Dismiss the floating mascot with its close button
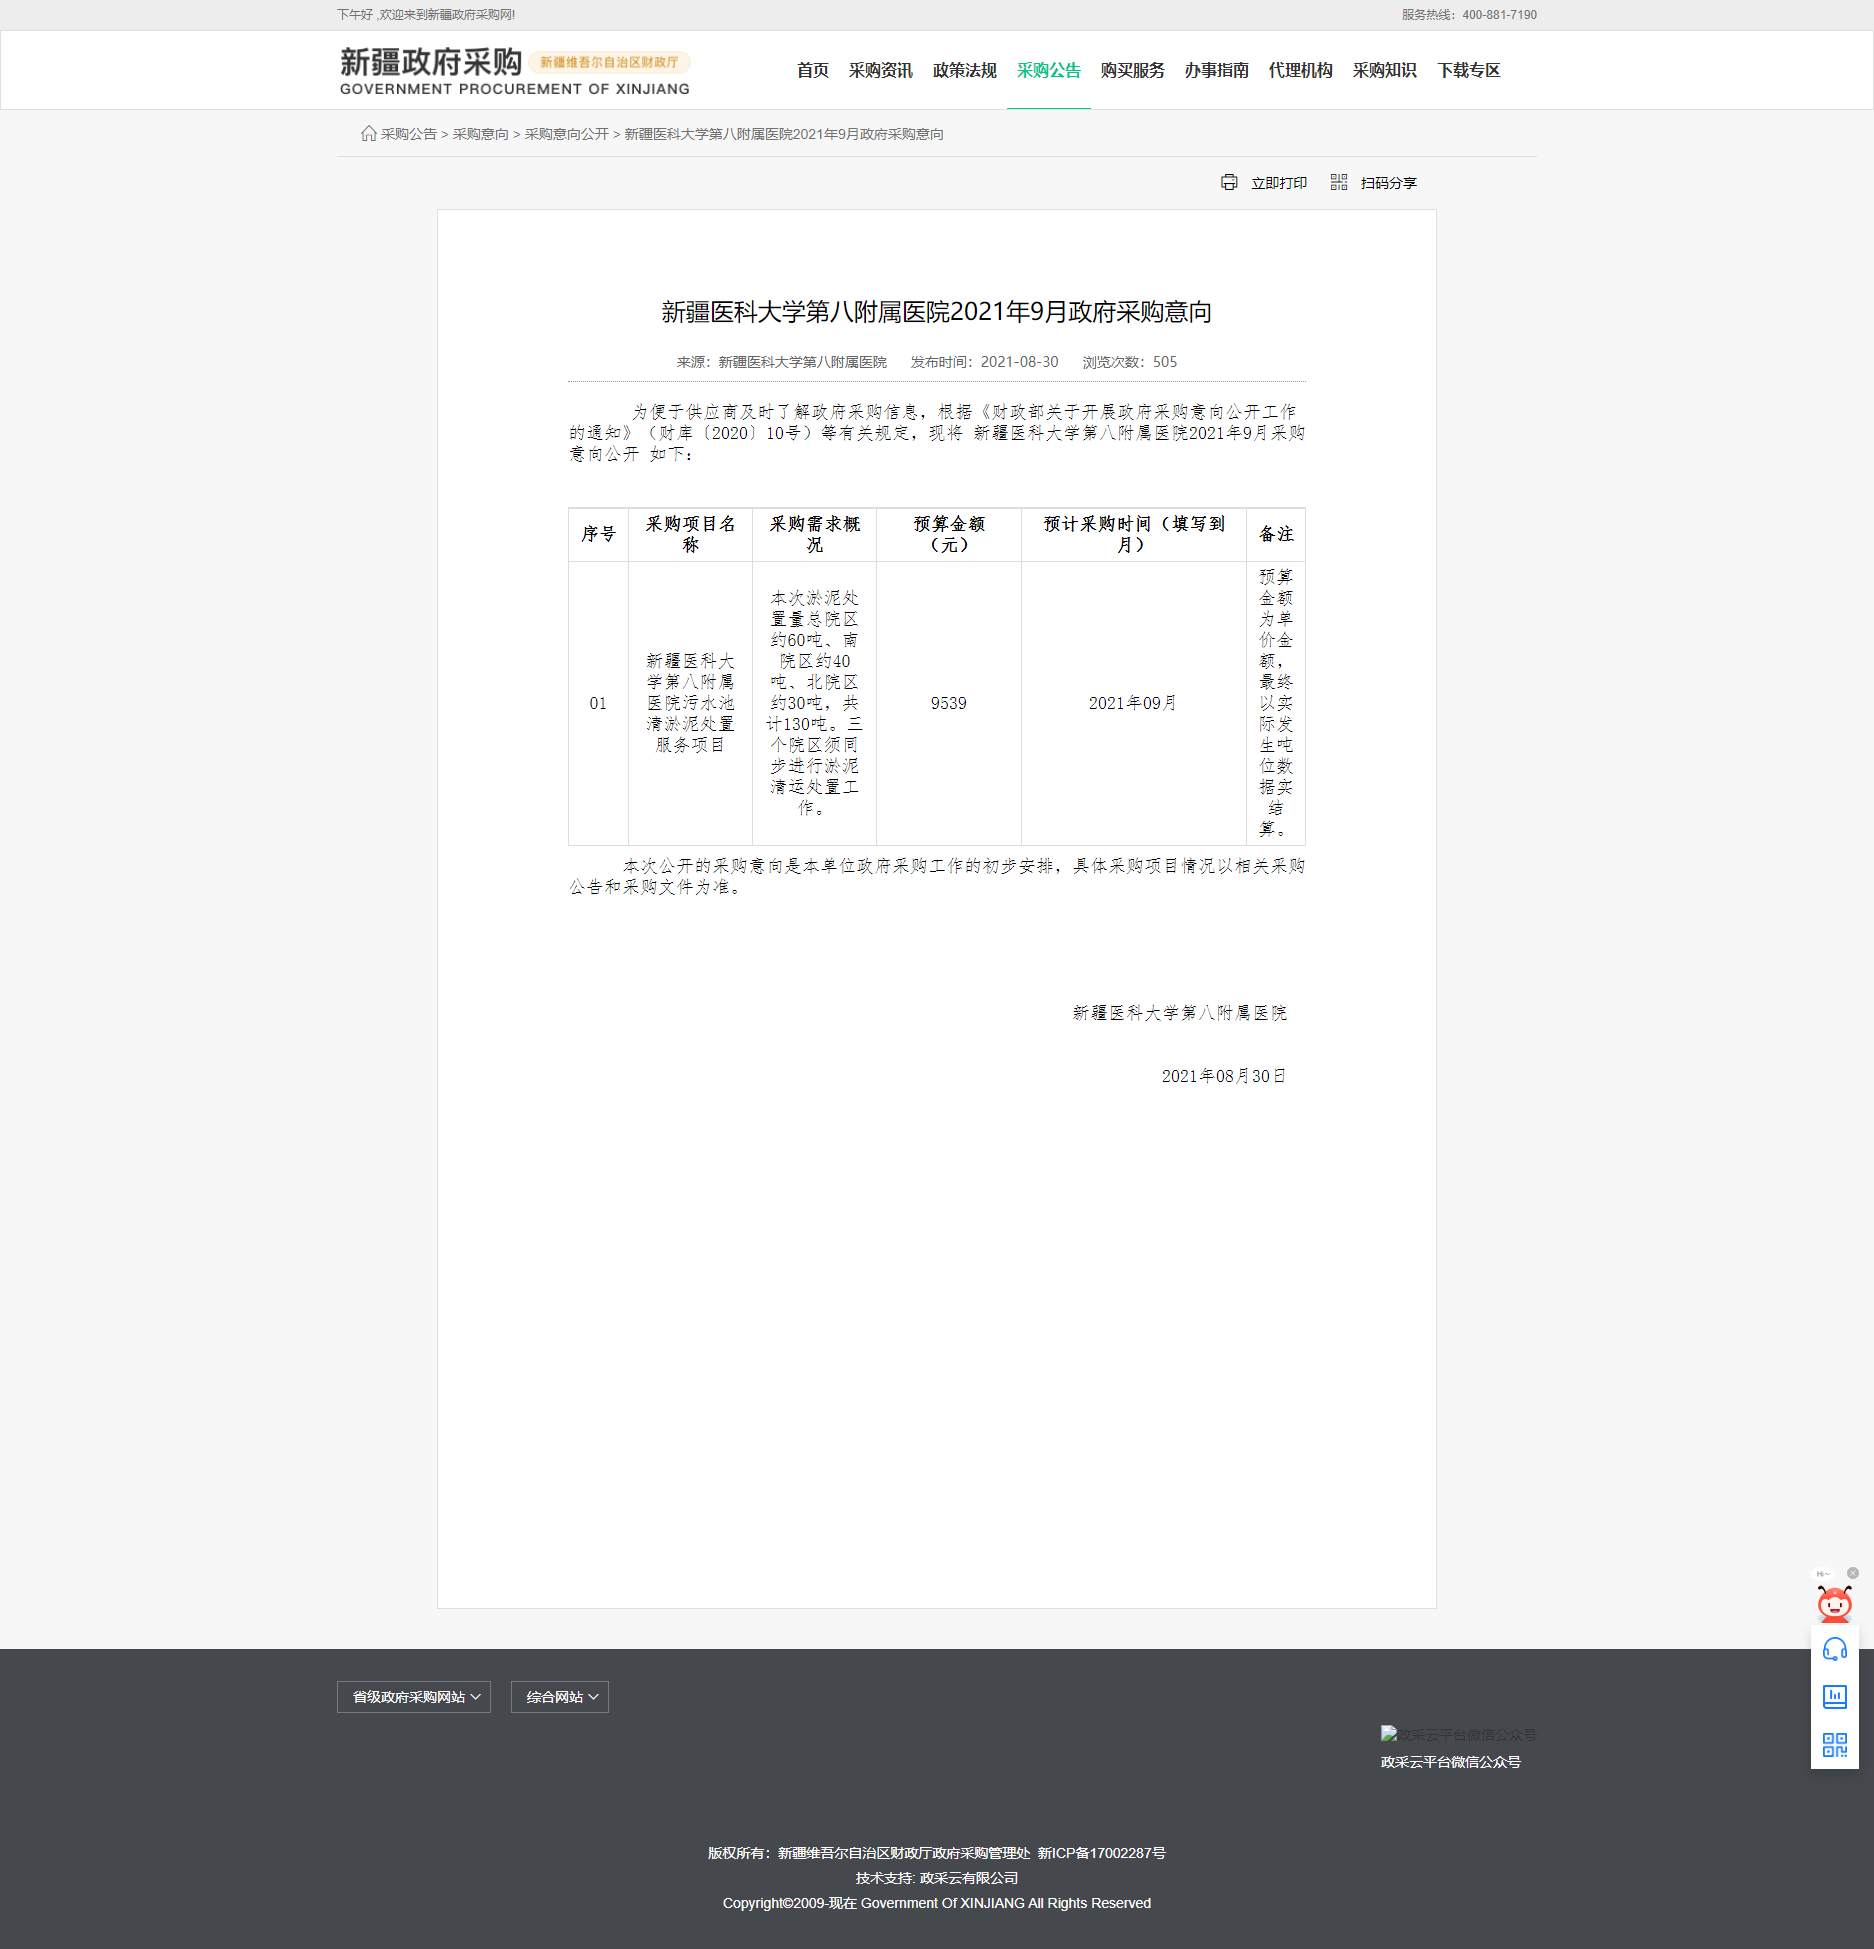Screen dimensions: 1874x1949 1852,1573
